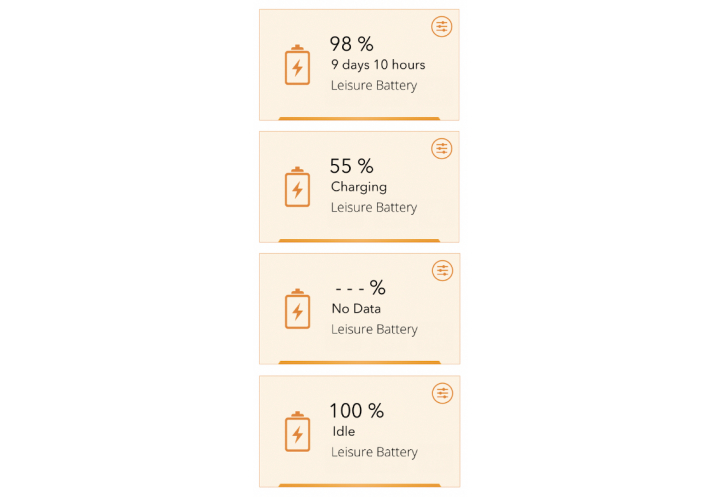Click the 9 days 10 hours text
720x497 pixels.
pos(378,65)
